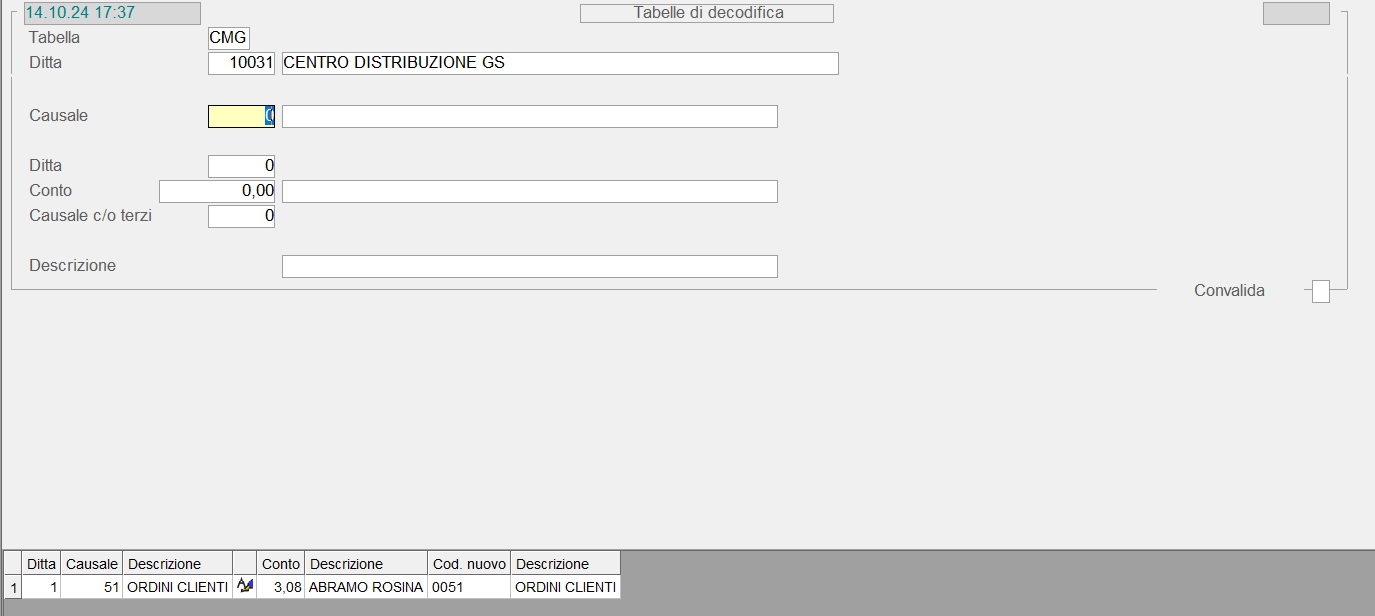Click the Tabella field showing CMG
The image size is (1375, 616).
click(x=228, y=38)
